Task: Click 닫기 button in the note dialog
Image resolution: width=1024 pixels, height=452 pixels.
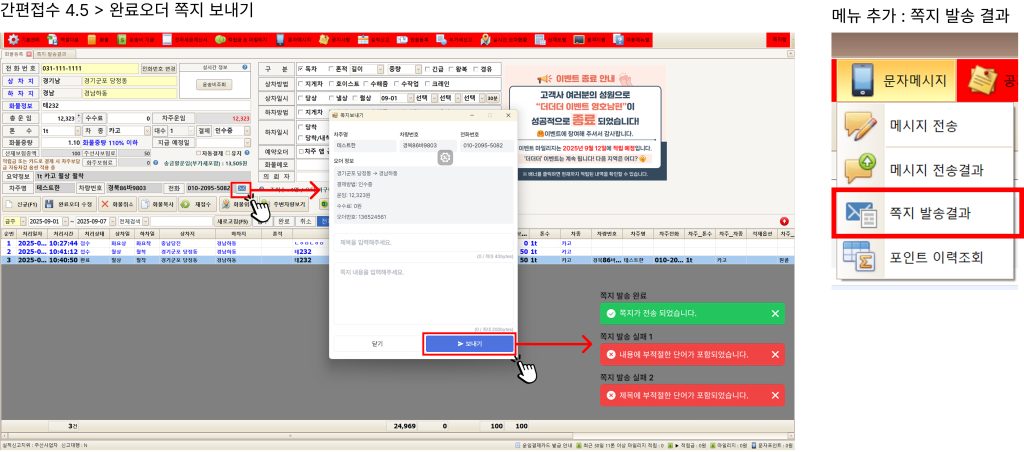Action: click(x=376, y=343)
